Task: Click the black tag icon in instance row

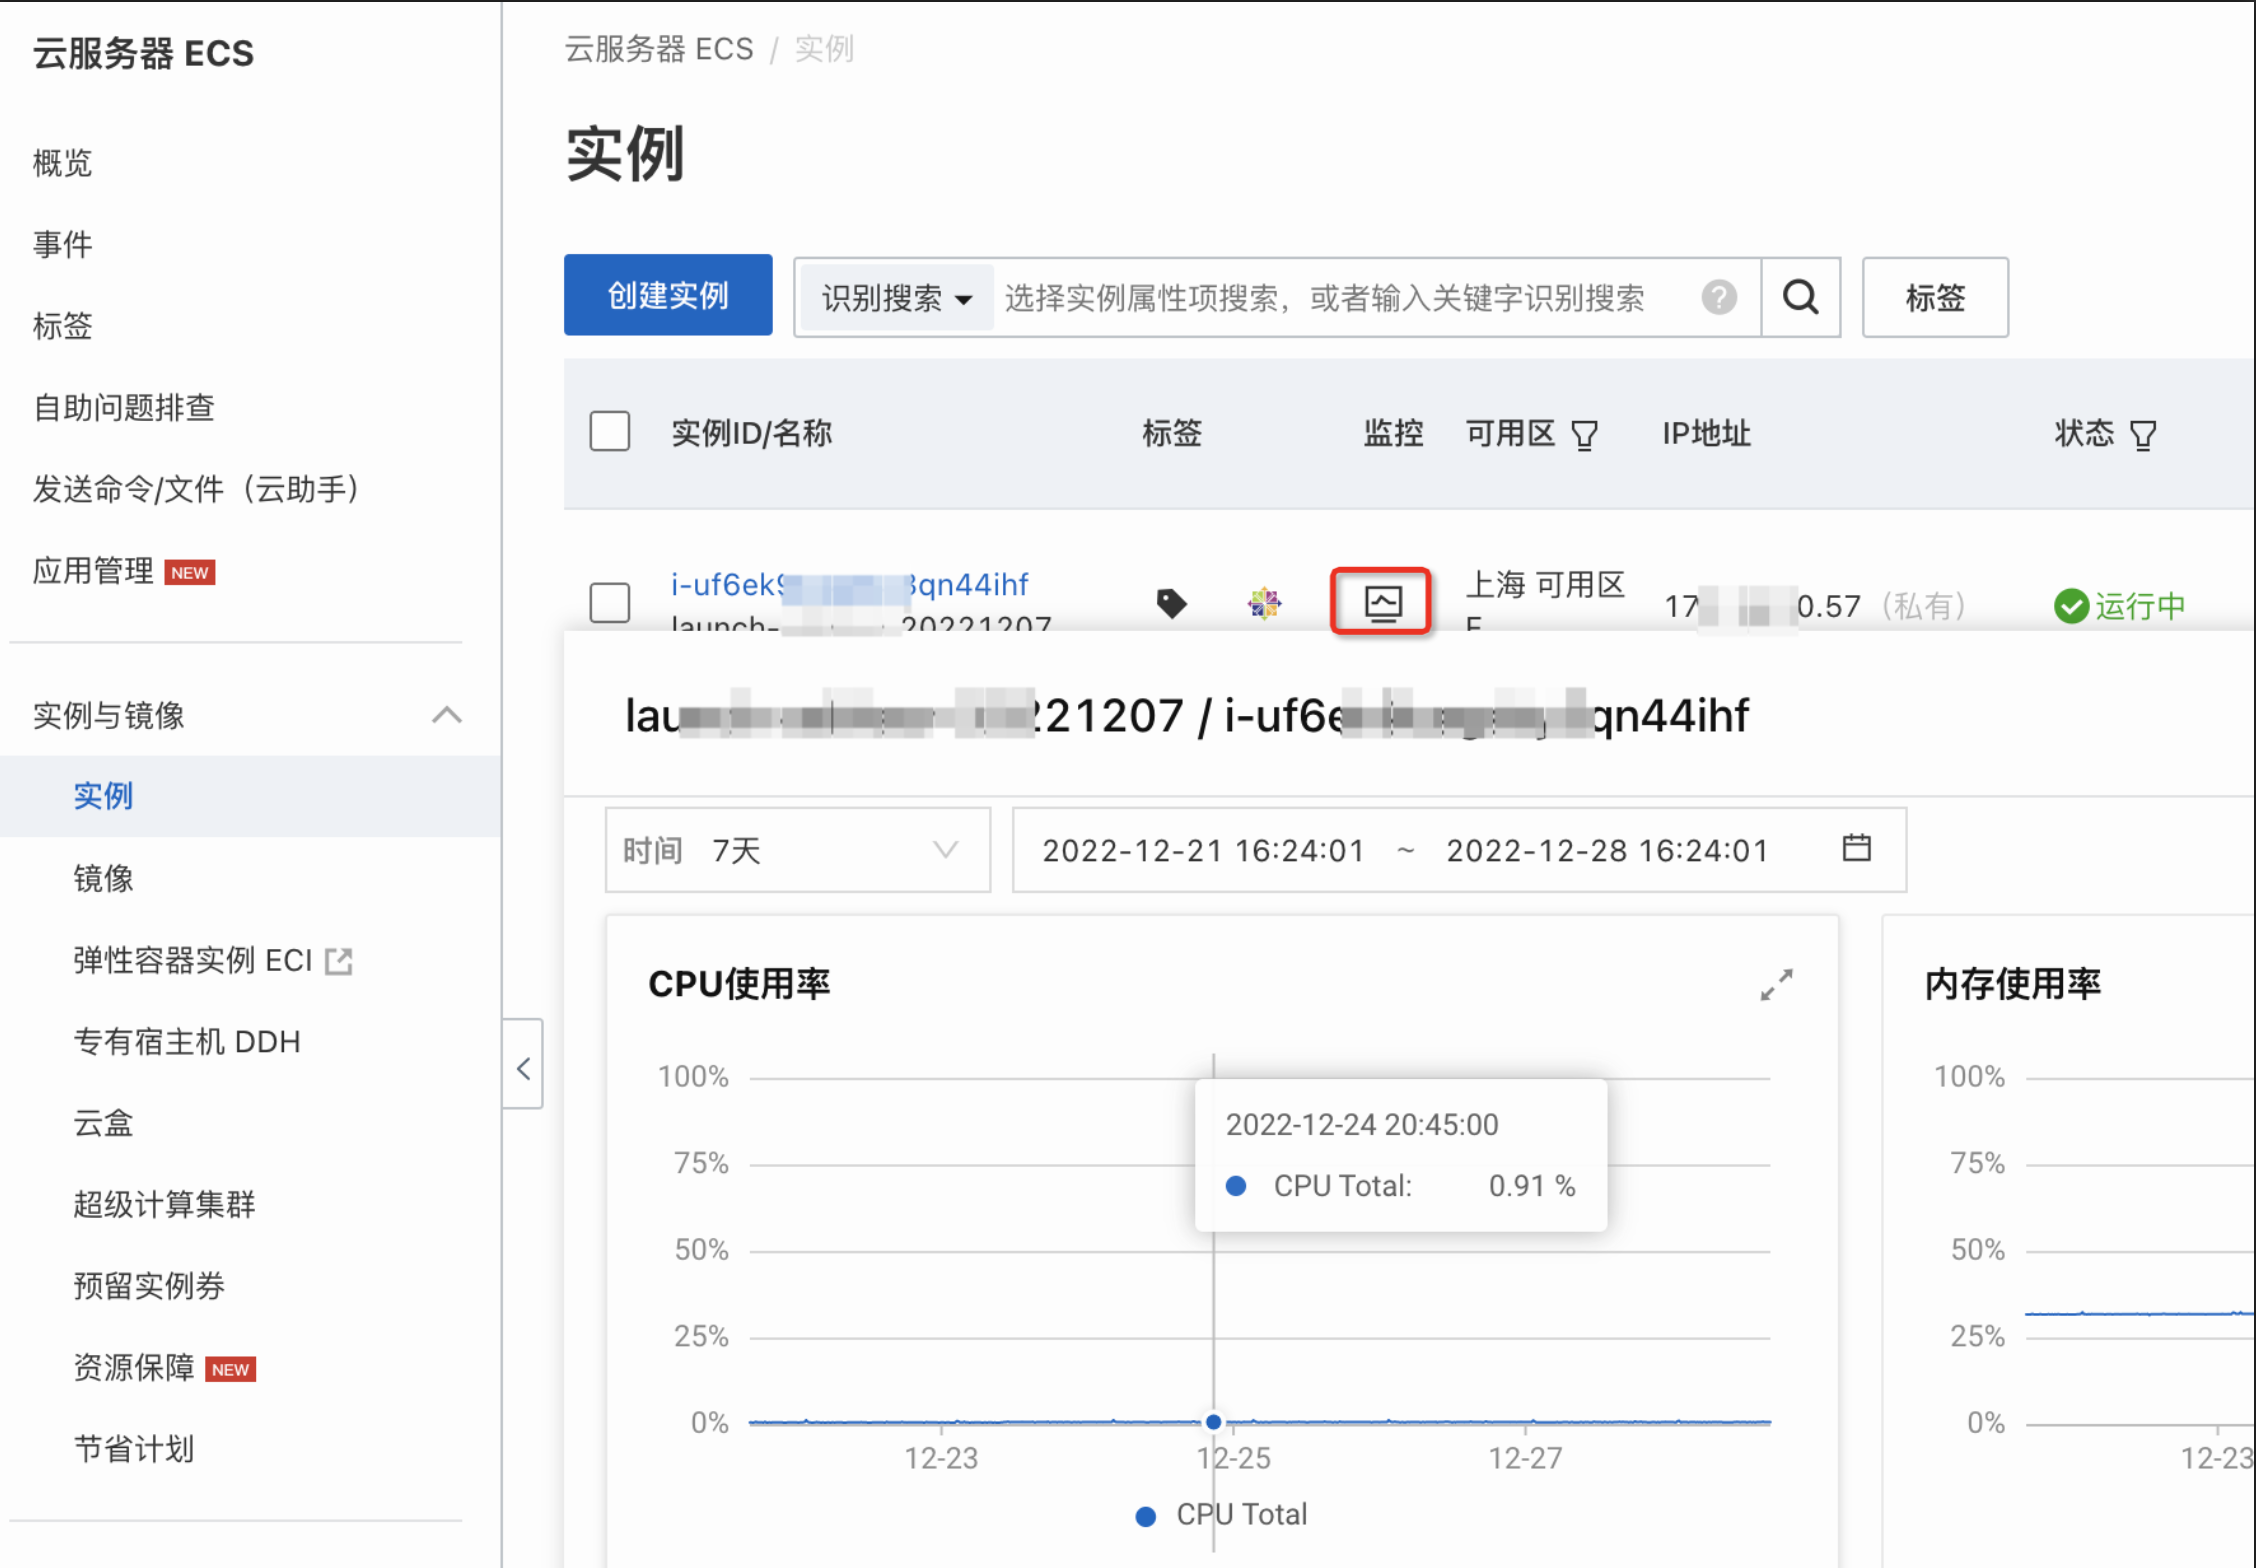Action: (1171, 602)
